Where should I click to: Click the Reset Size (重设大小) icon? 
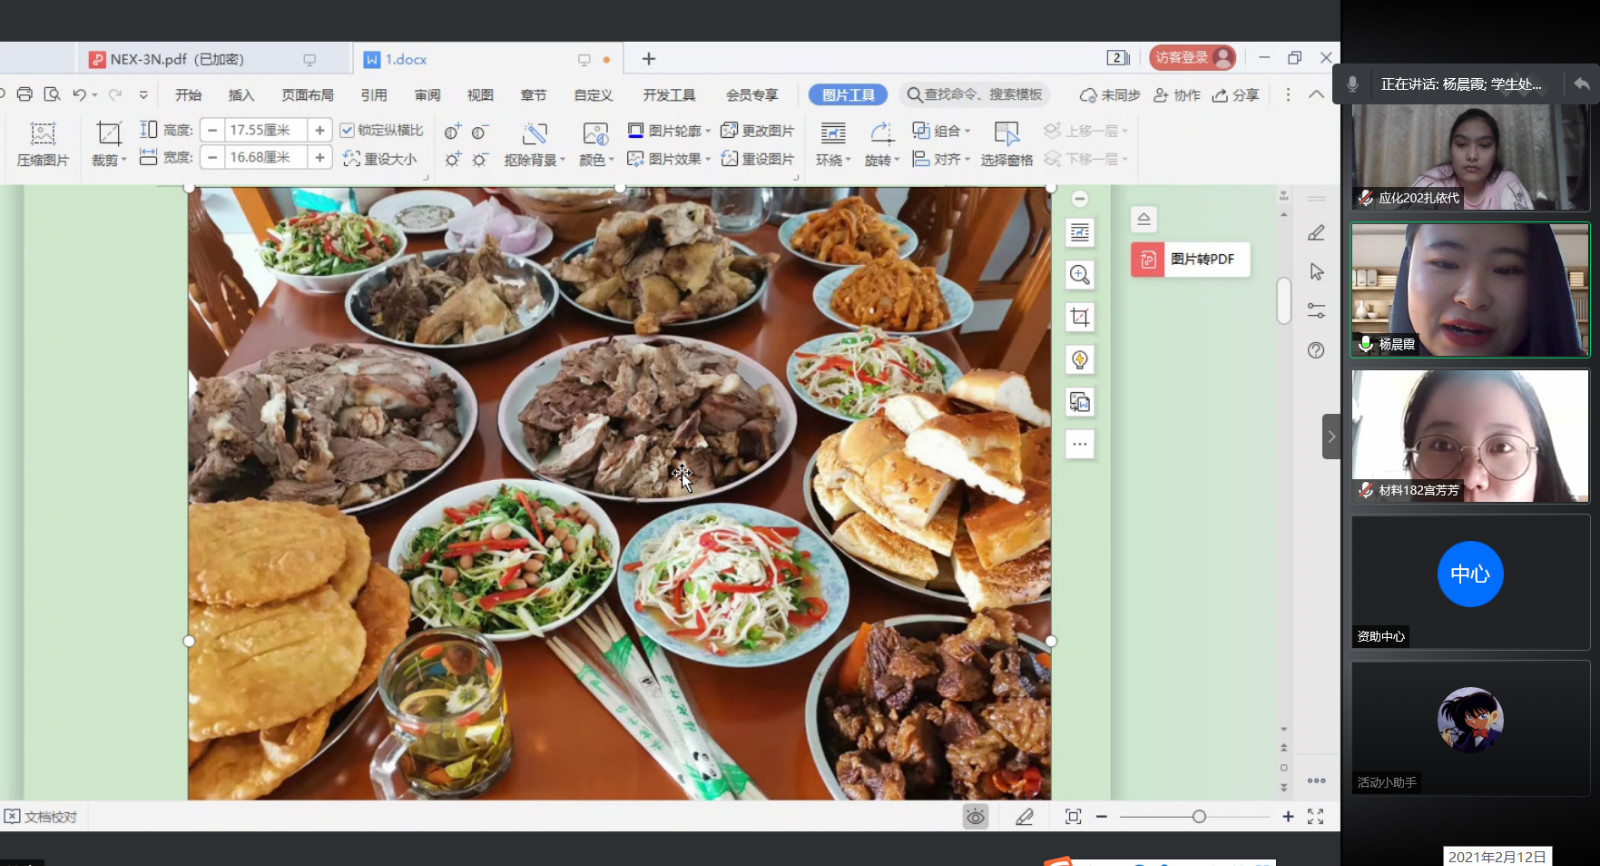(x=380, y=159)
